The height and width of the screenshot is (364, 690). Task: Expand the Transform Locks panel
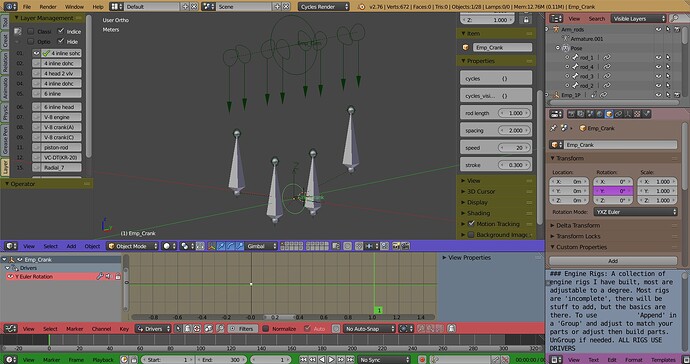(578, 236)
